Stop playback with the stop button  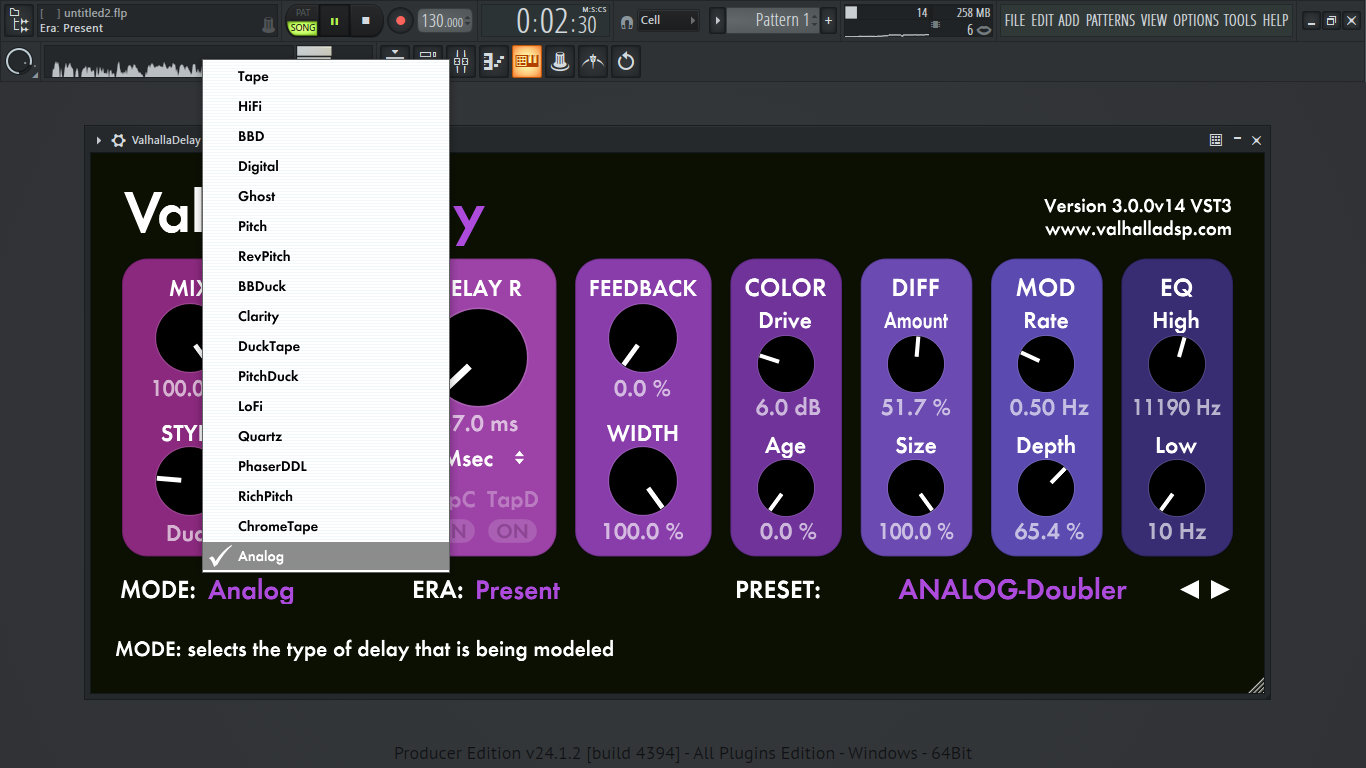click(x=366, y=20)
